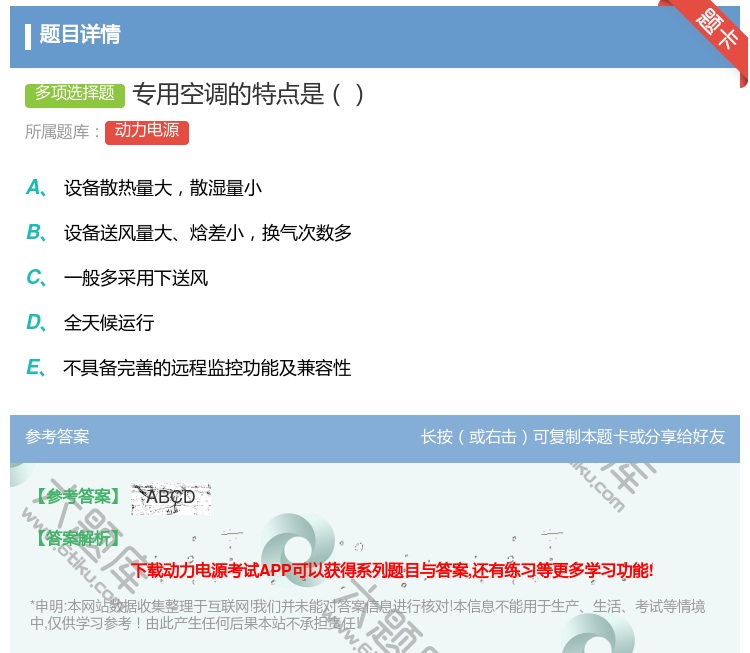750x653 pixels.
Task: Click the 多项选择题 green label
Action: tap(75, 94)
